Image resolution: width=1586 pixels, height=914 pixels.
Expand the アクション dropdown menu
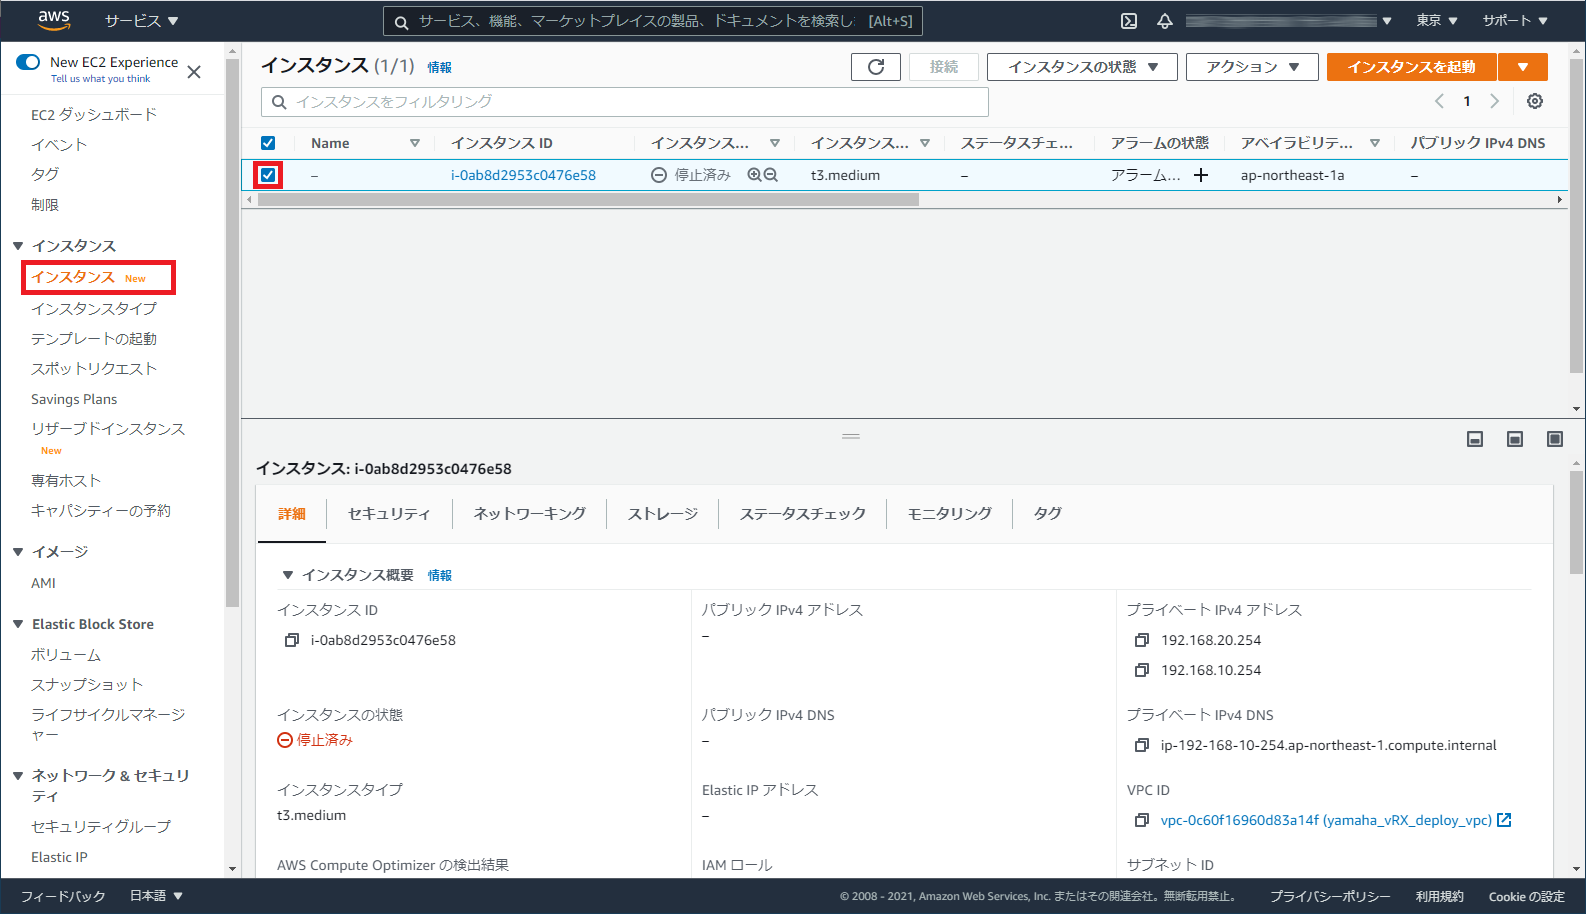[x=1252, y=67]
